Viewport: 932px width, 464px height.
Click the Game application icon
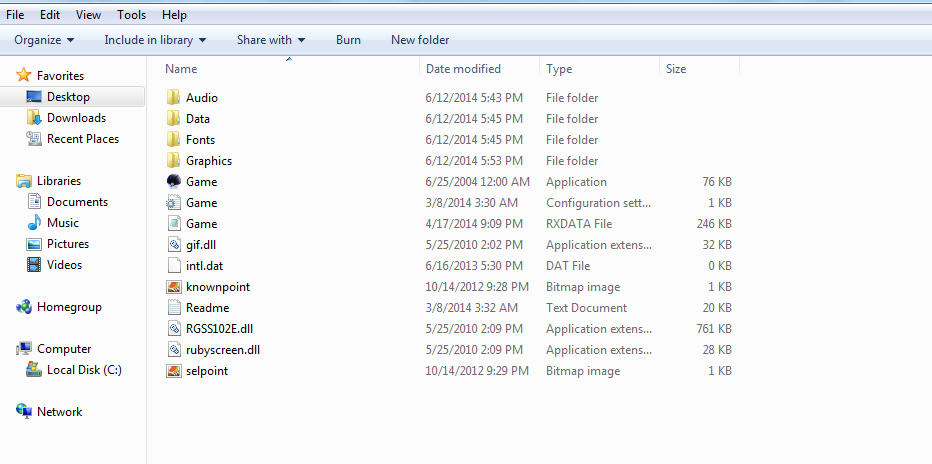pos(174,182)
